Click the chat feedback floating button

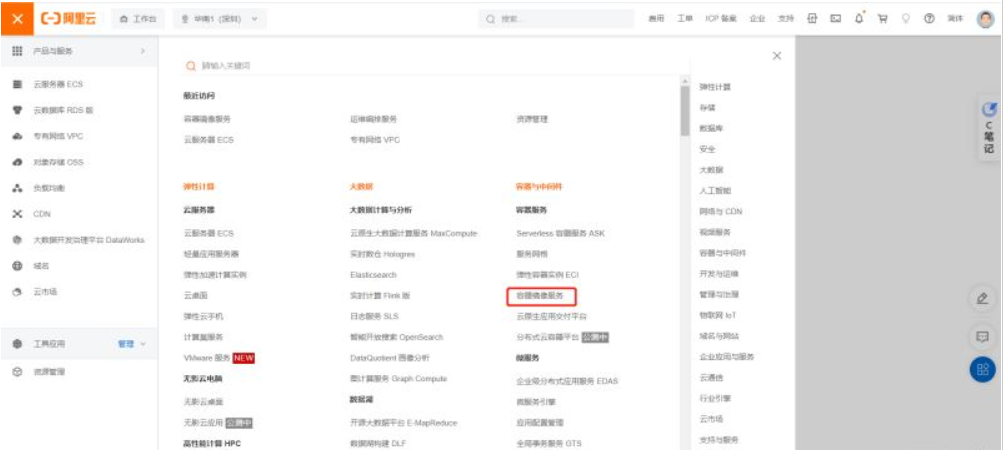pos(983,335)
